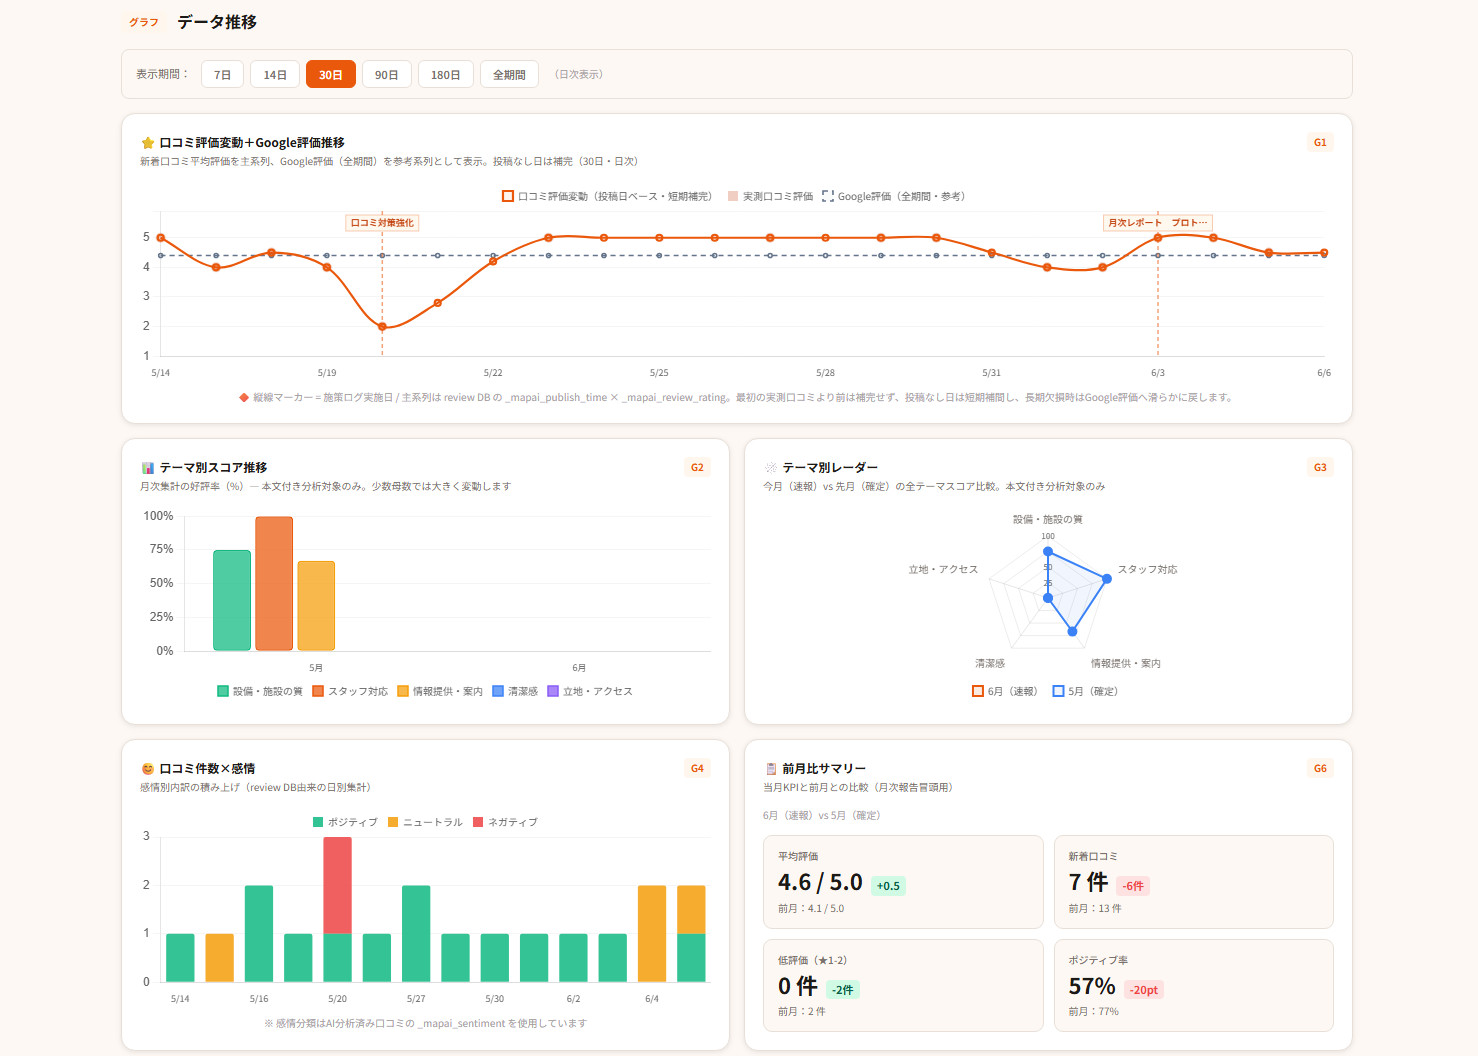Click the G3 chart badge

pos(1320,468)
